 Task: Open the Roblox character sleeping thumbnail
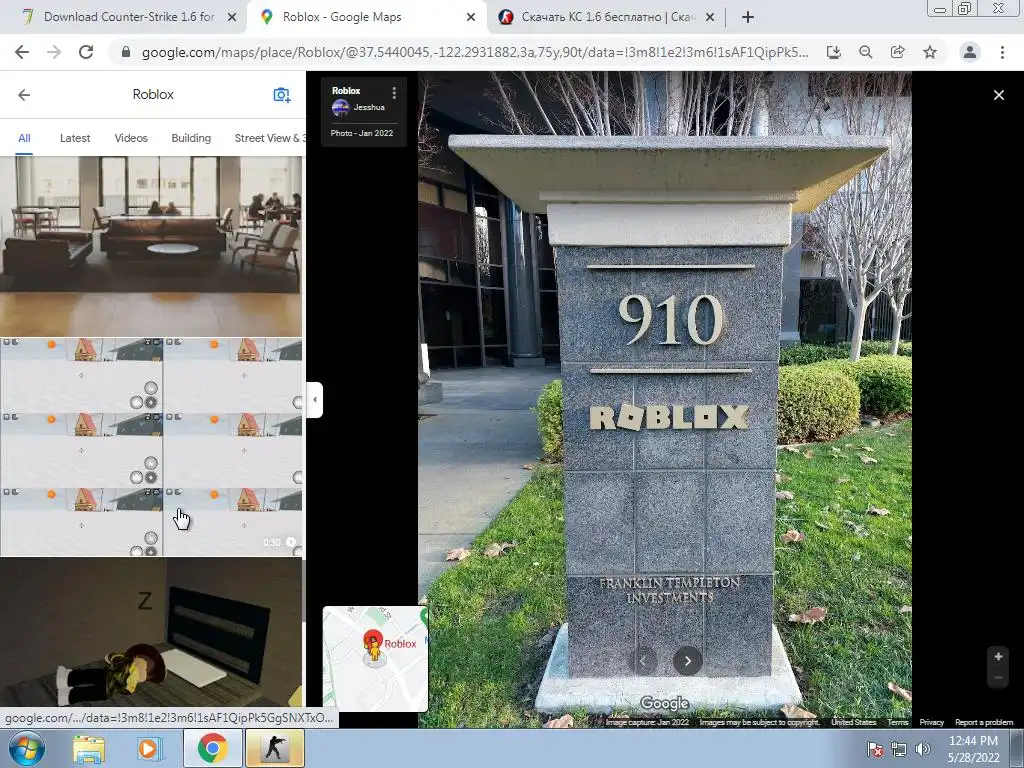(151, 632)
